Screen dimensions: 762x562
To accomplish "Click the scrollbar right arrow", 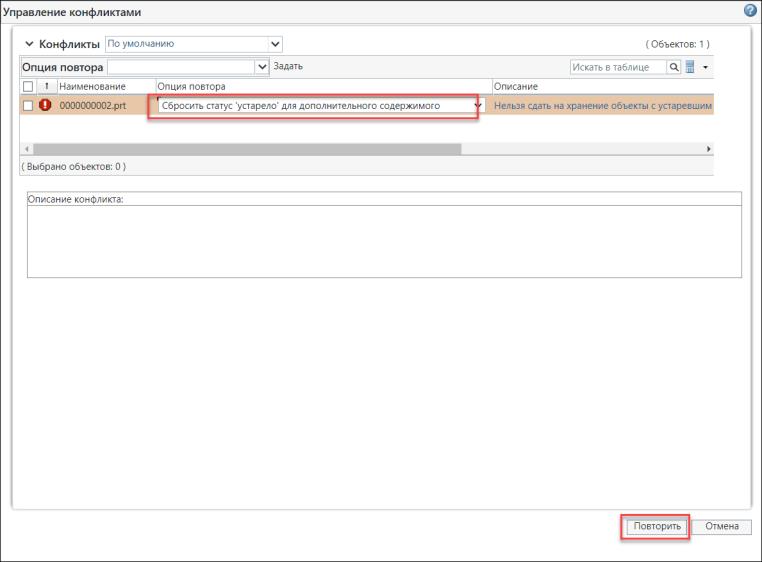I will coord(709,149).
